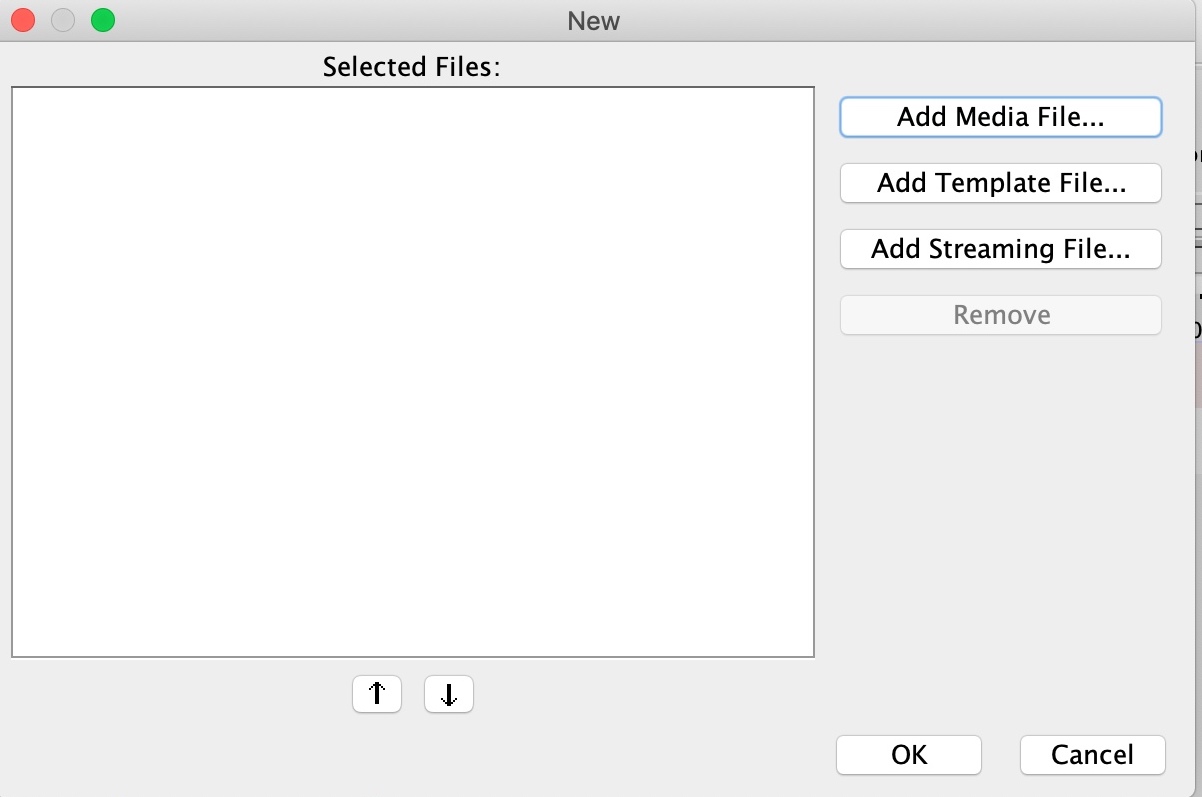The image size is (1202, 797).
Task: Close the New window with red button
Action: point(23,20)
